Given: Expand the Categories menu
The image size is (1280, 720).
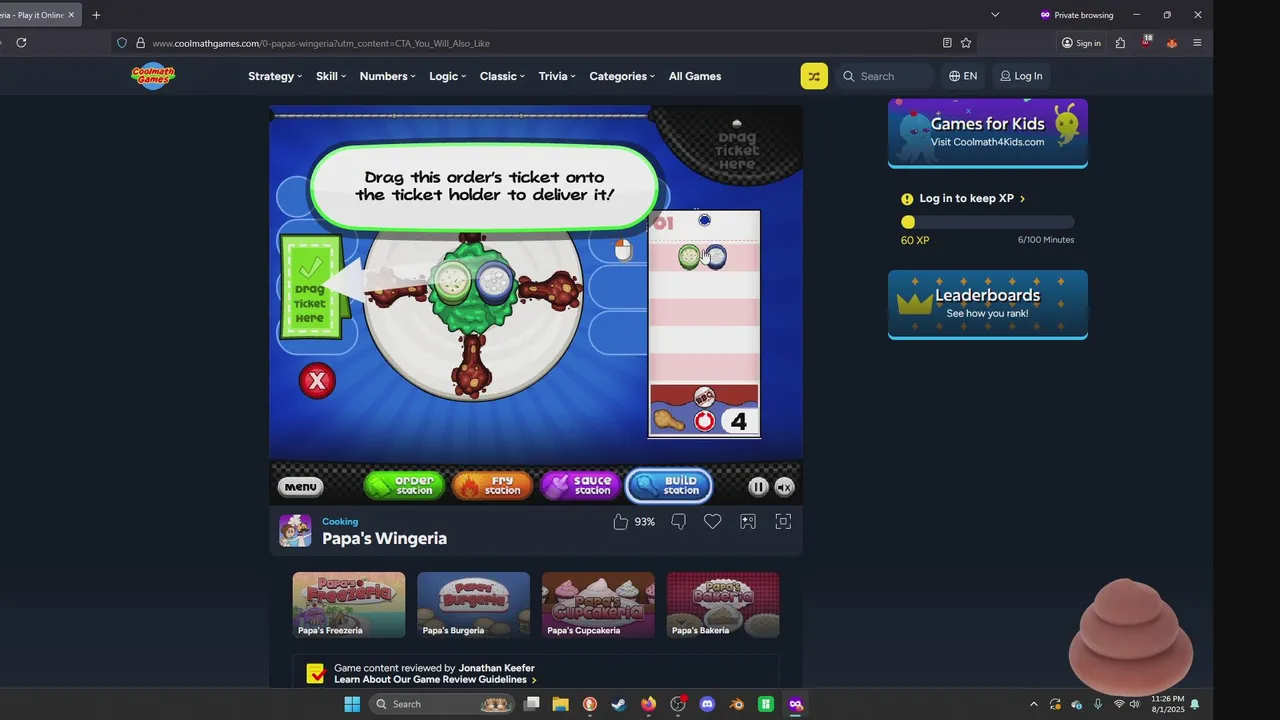Looking at the screenshot, I should [622, 76].
